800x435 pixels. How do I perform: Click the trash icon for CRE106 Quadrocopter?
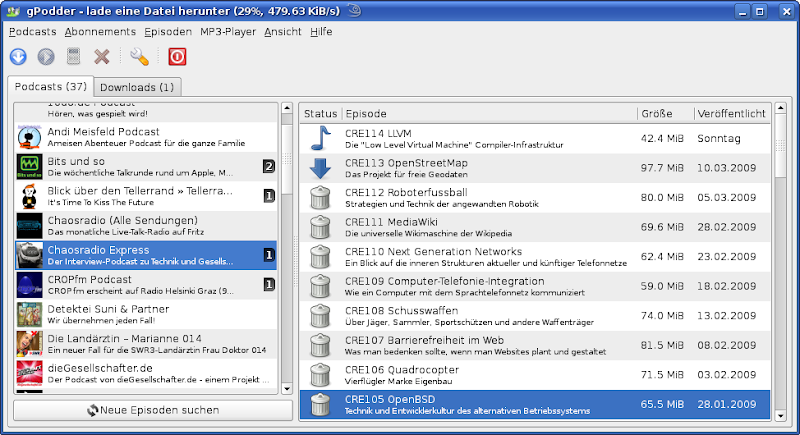click(x=320, y=375)
